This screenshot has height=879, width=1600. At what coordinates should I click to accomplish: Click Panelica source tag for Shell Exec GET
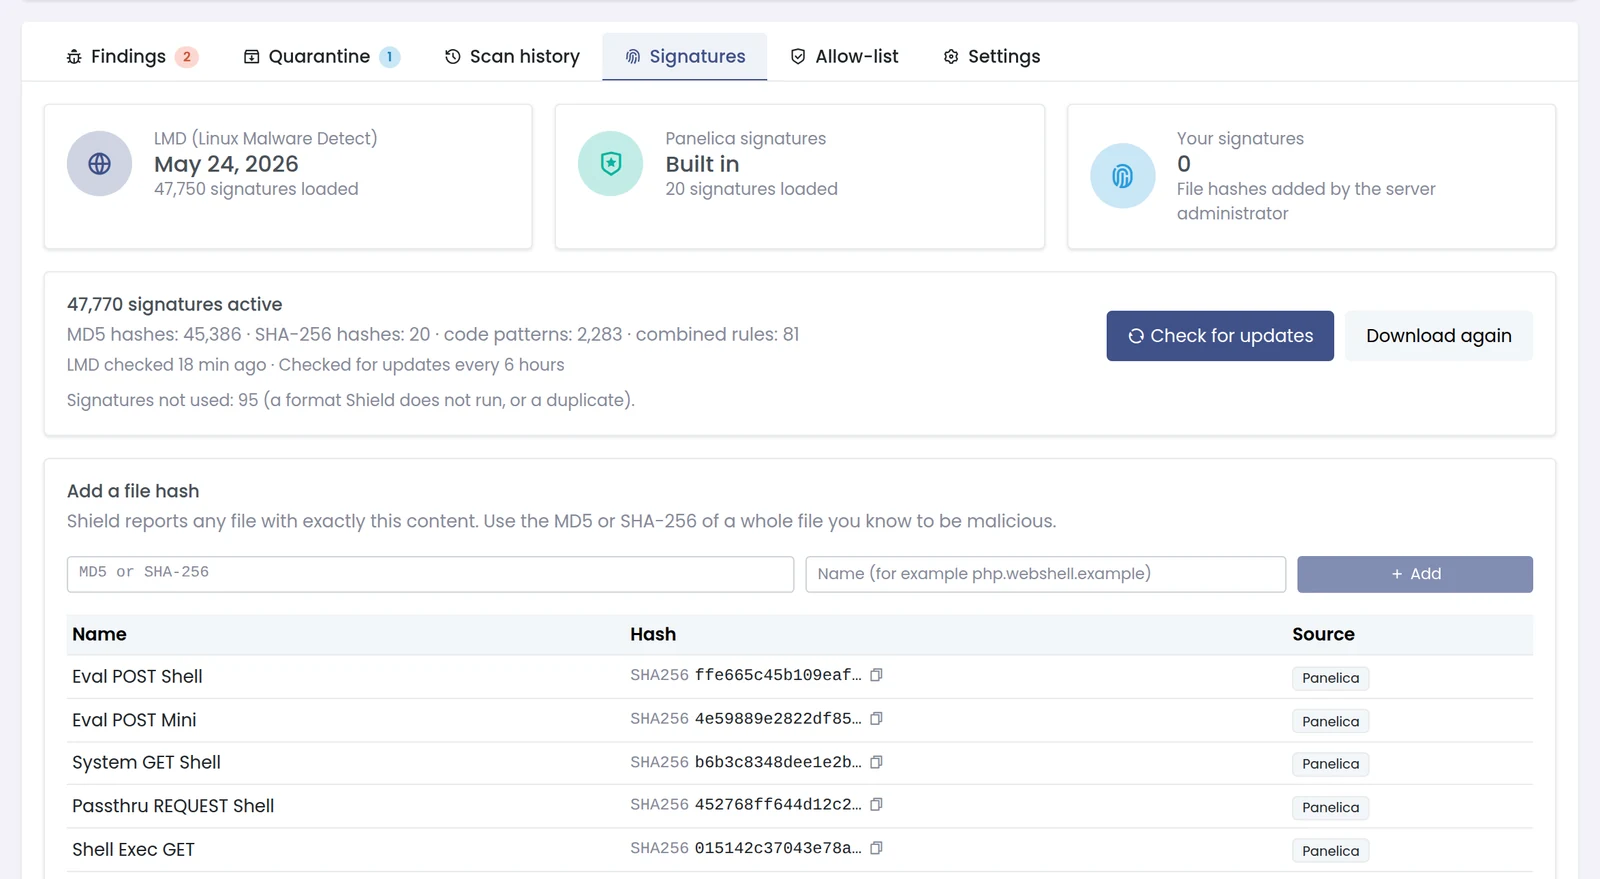[x=1330, y=851]
